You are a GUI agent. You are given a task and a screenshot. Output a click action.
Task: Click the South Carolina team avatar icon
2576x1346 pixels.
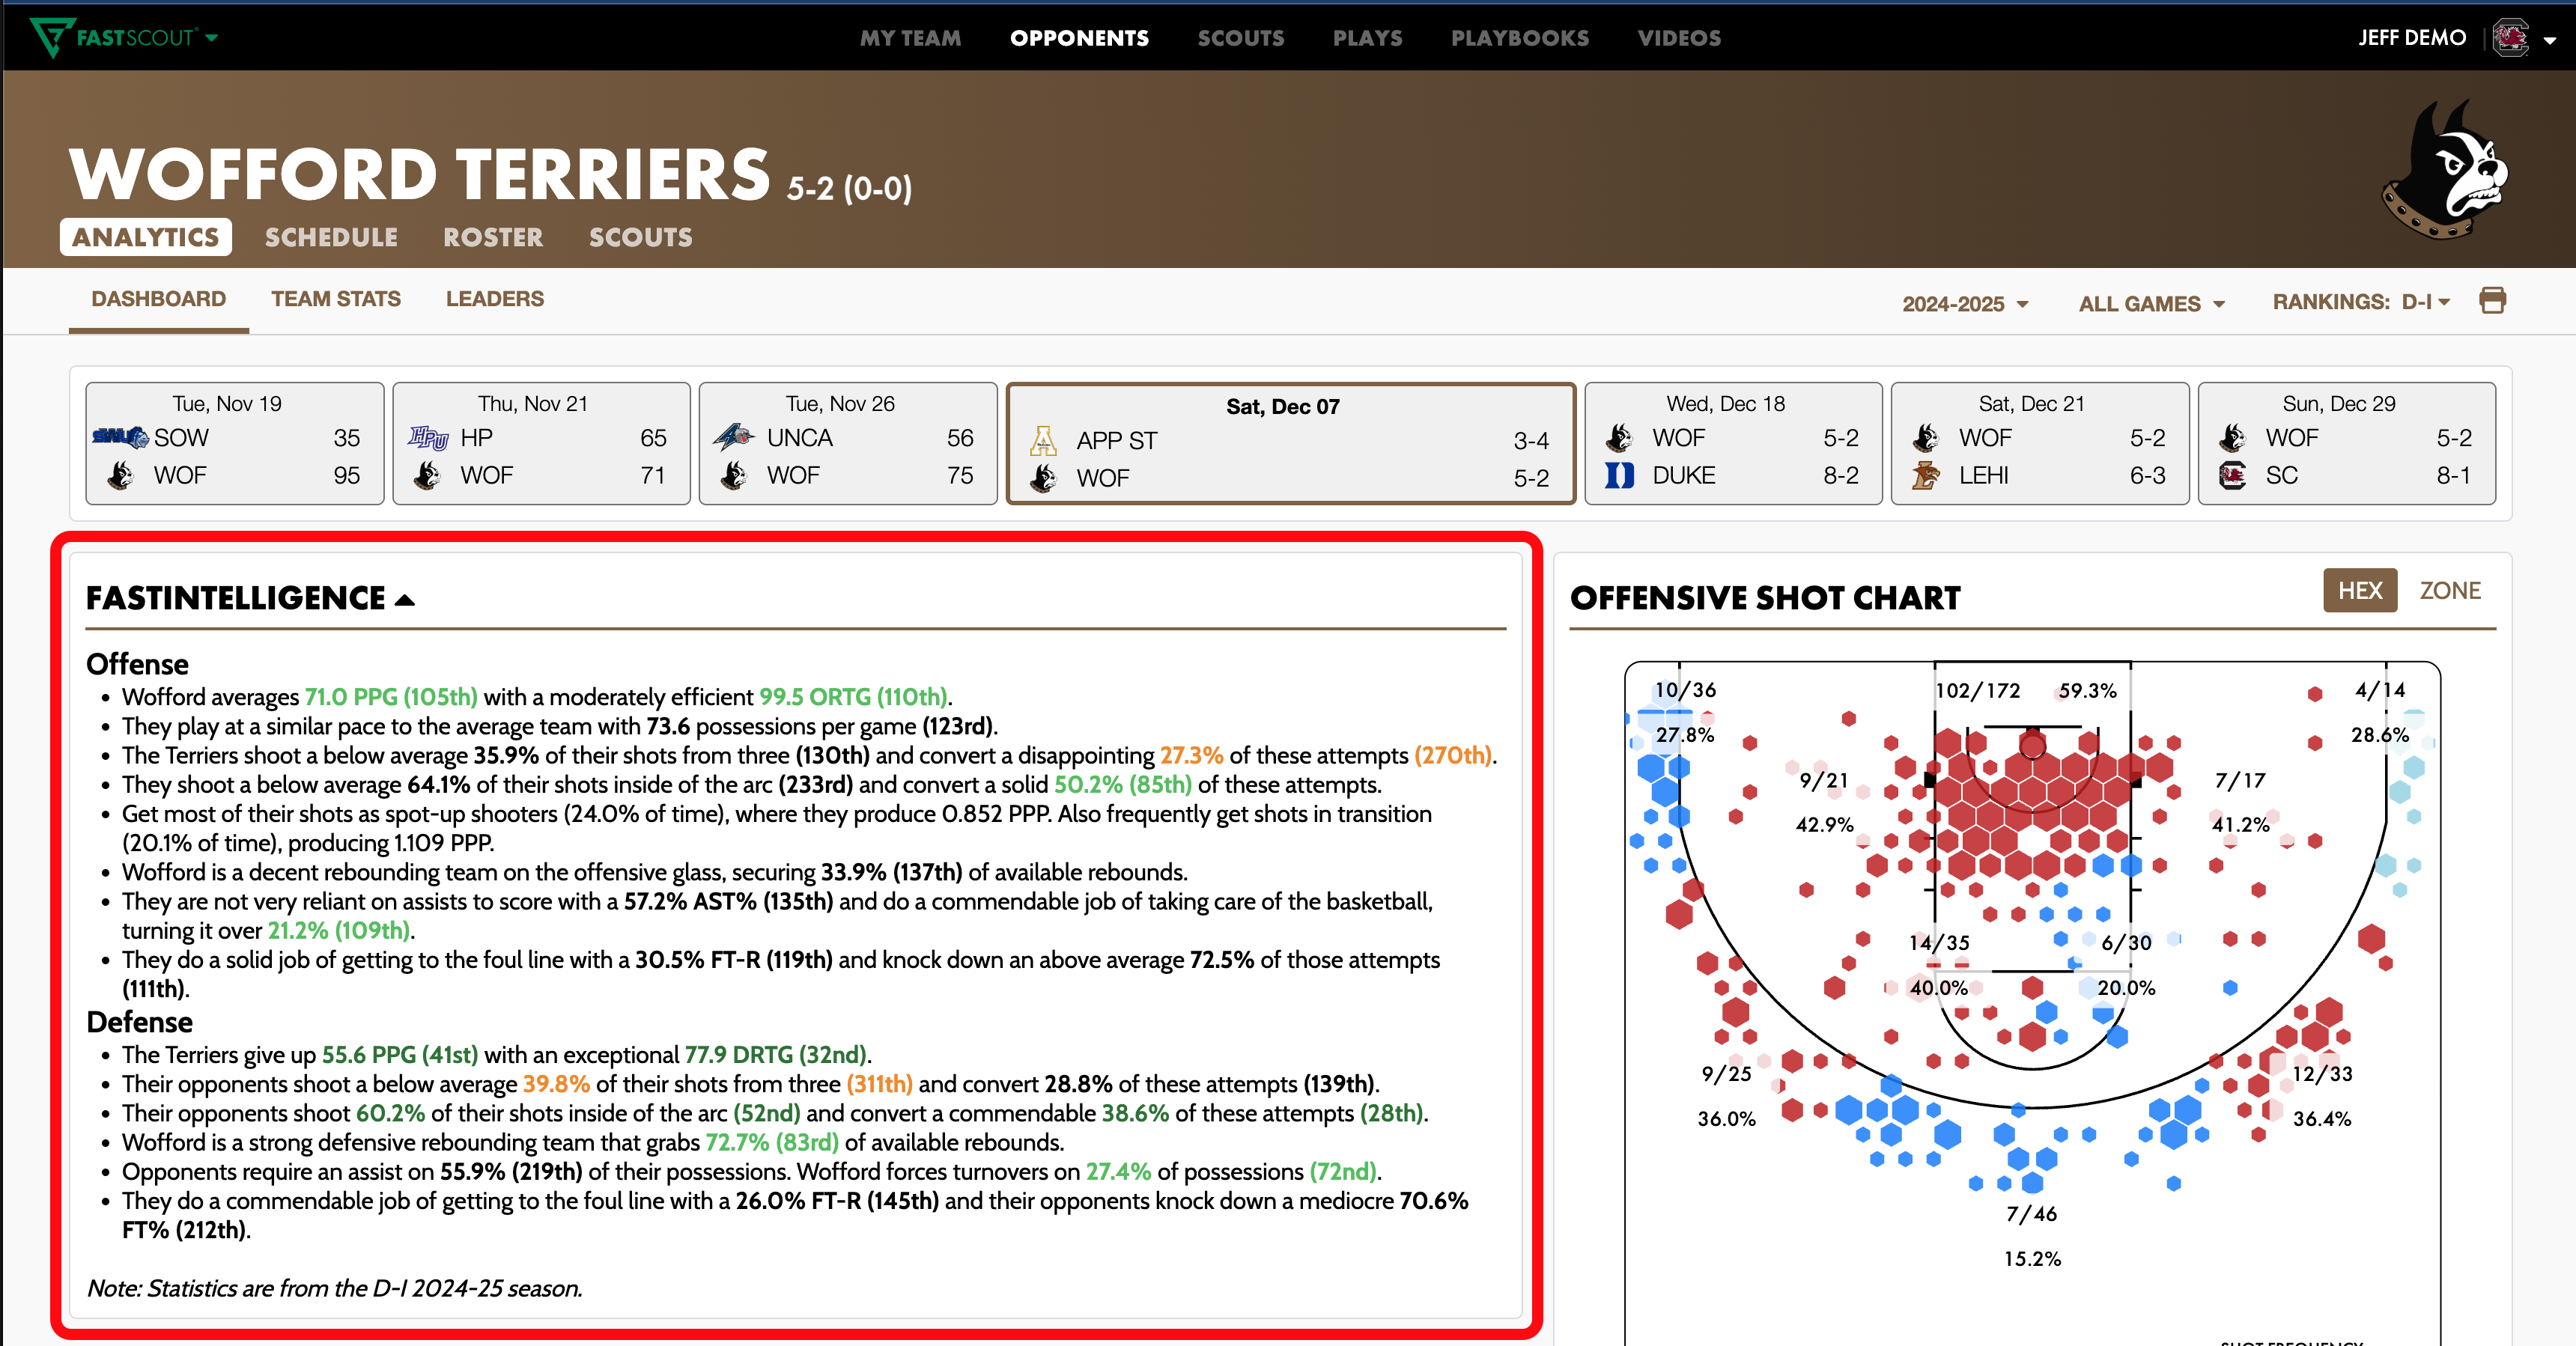point(2510,38)
